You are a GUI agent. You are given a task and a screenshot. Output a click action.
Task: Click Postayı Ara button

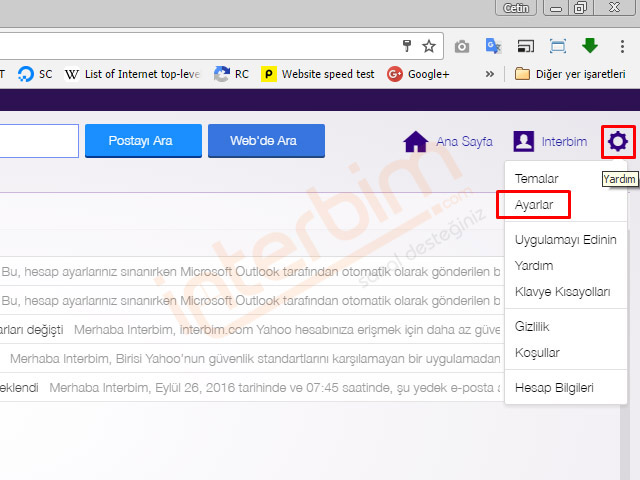tap(143, 141)
